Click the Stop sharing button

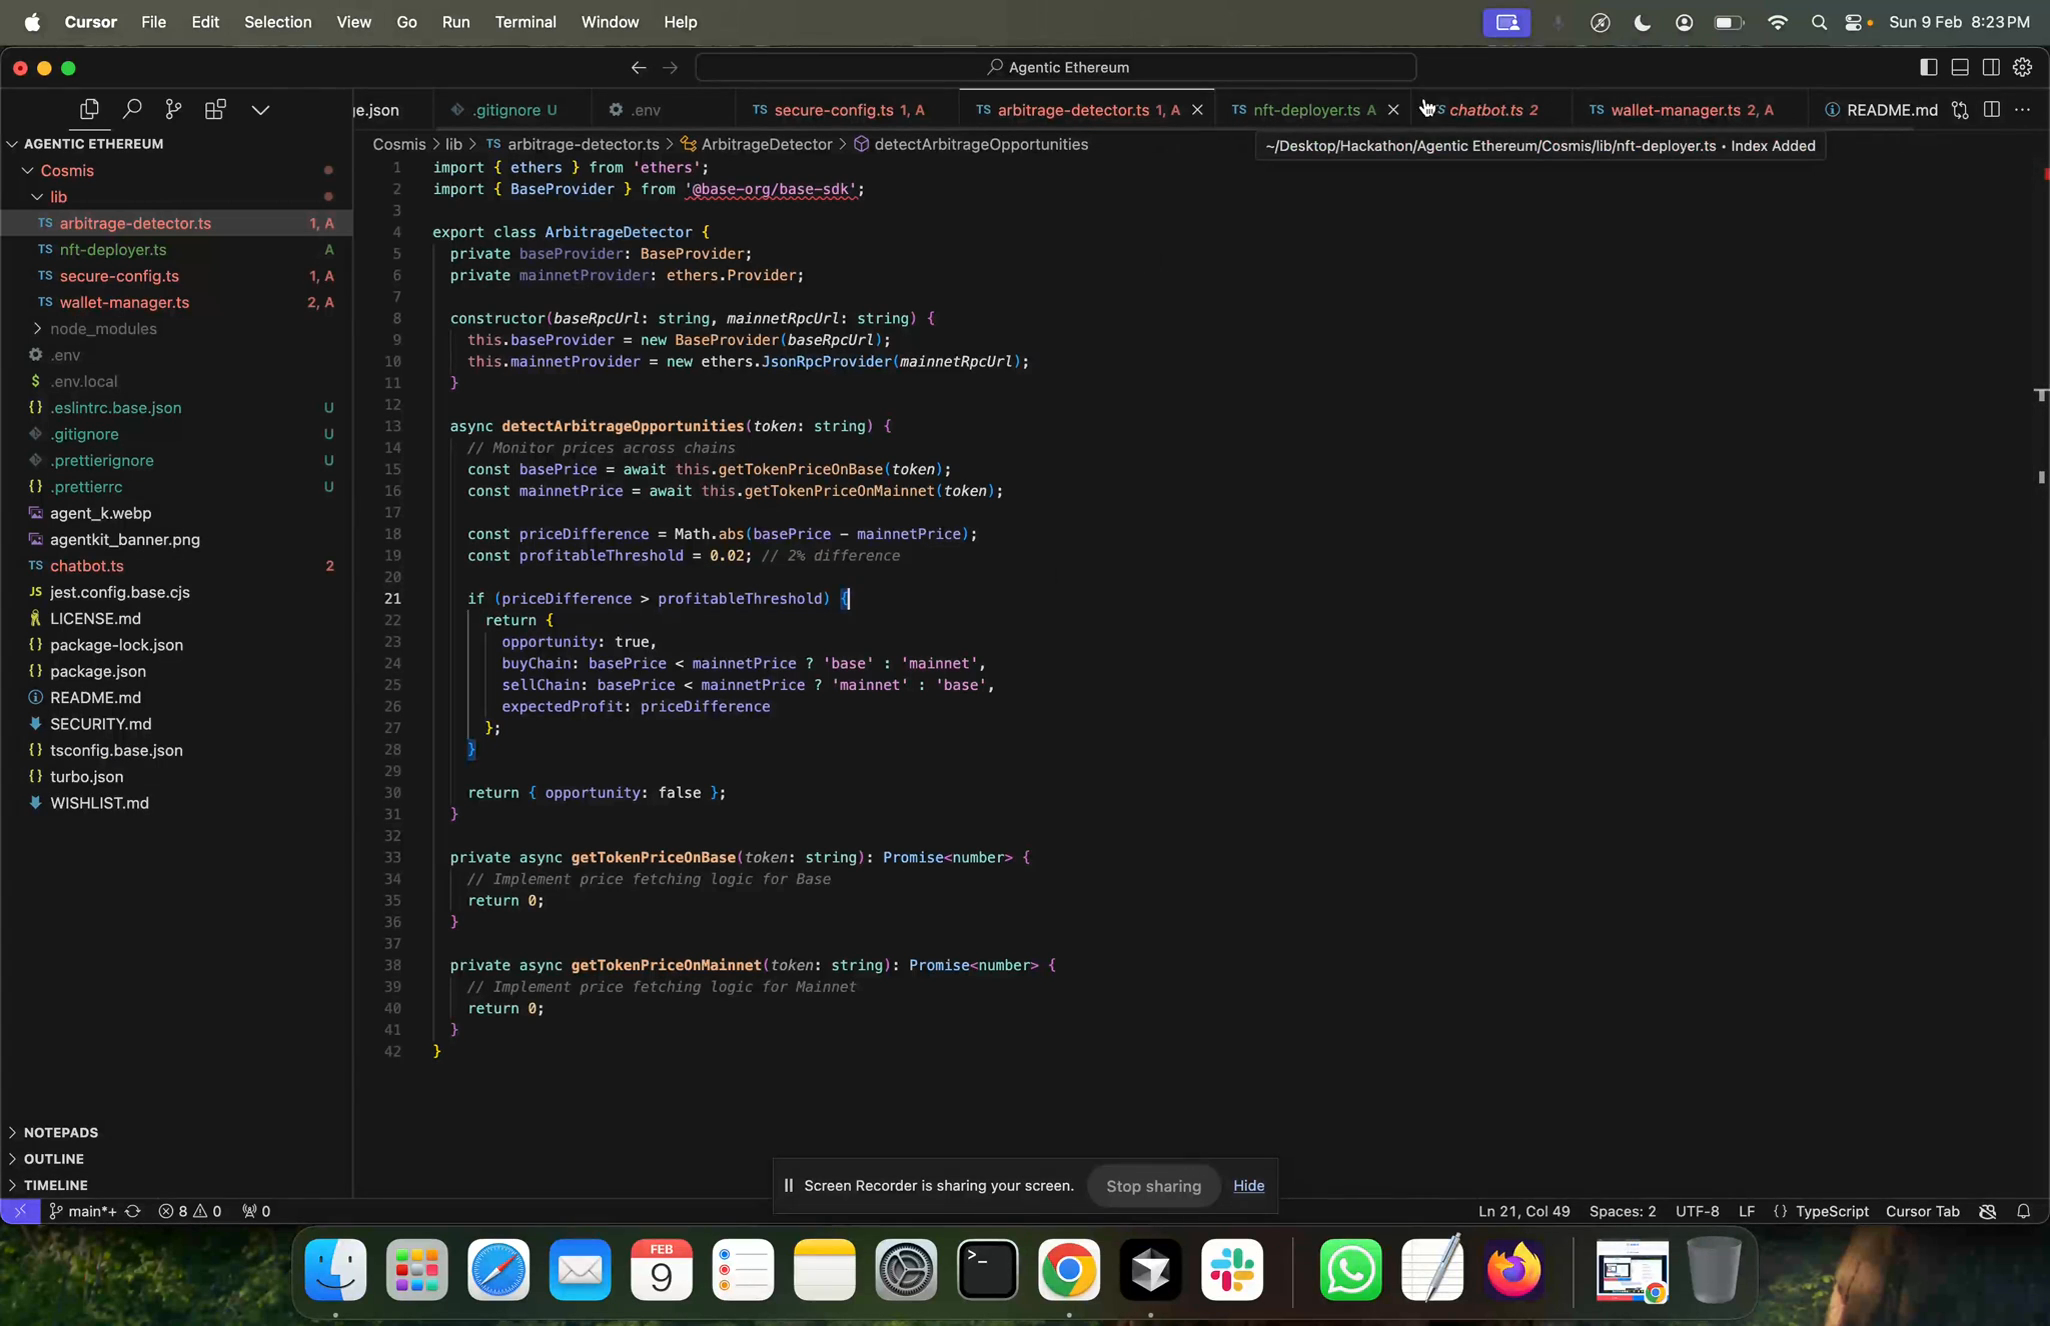[1153, 1186]
